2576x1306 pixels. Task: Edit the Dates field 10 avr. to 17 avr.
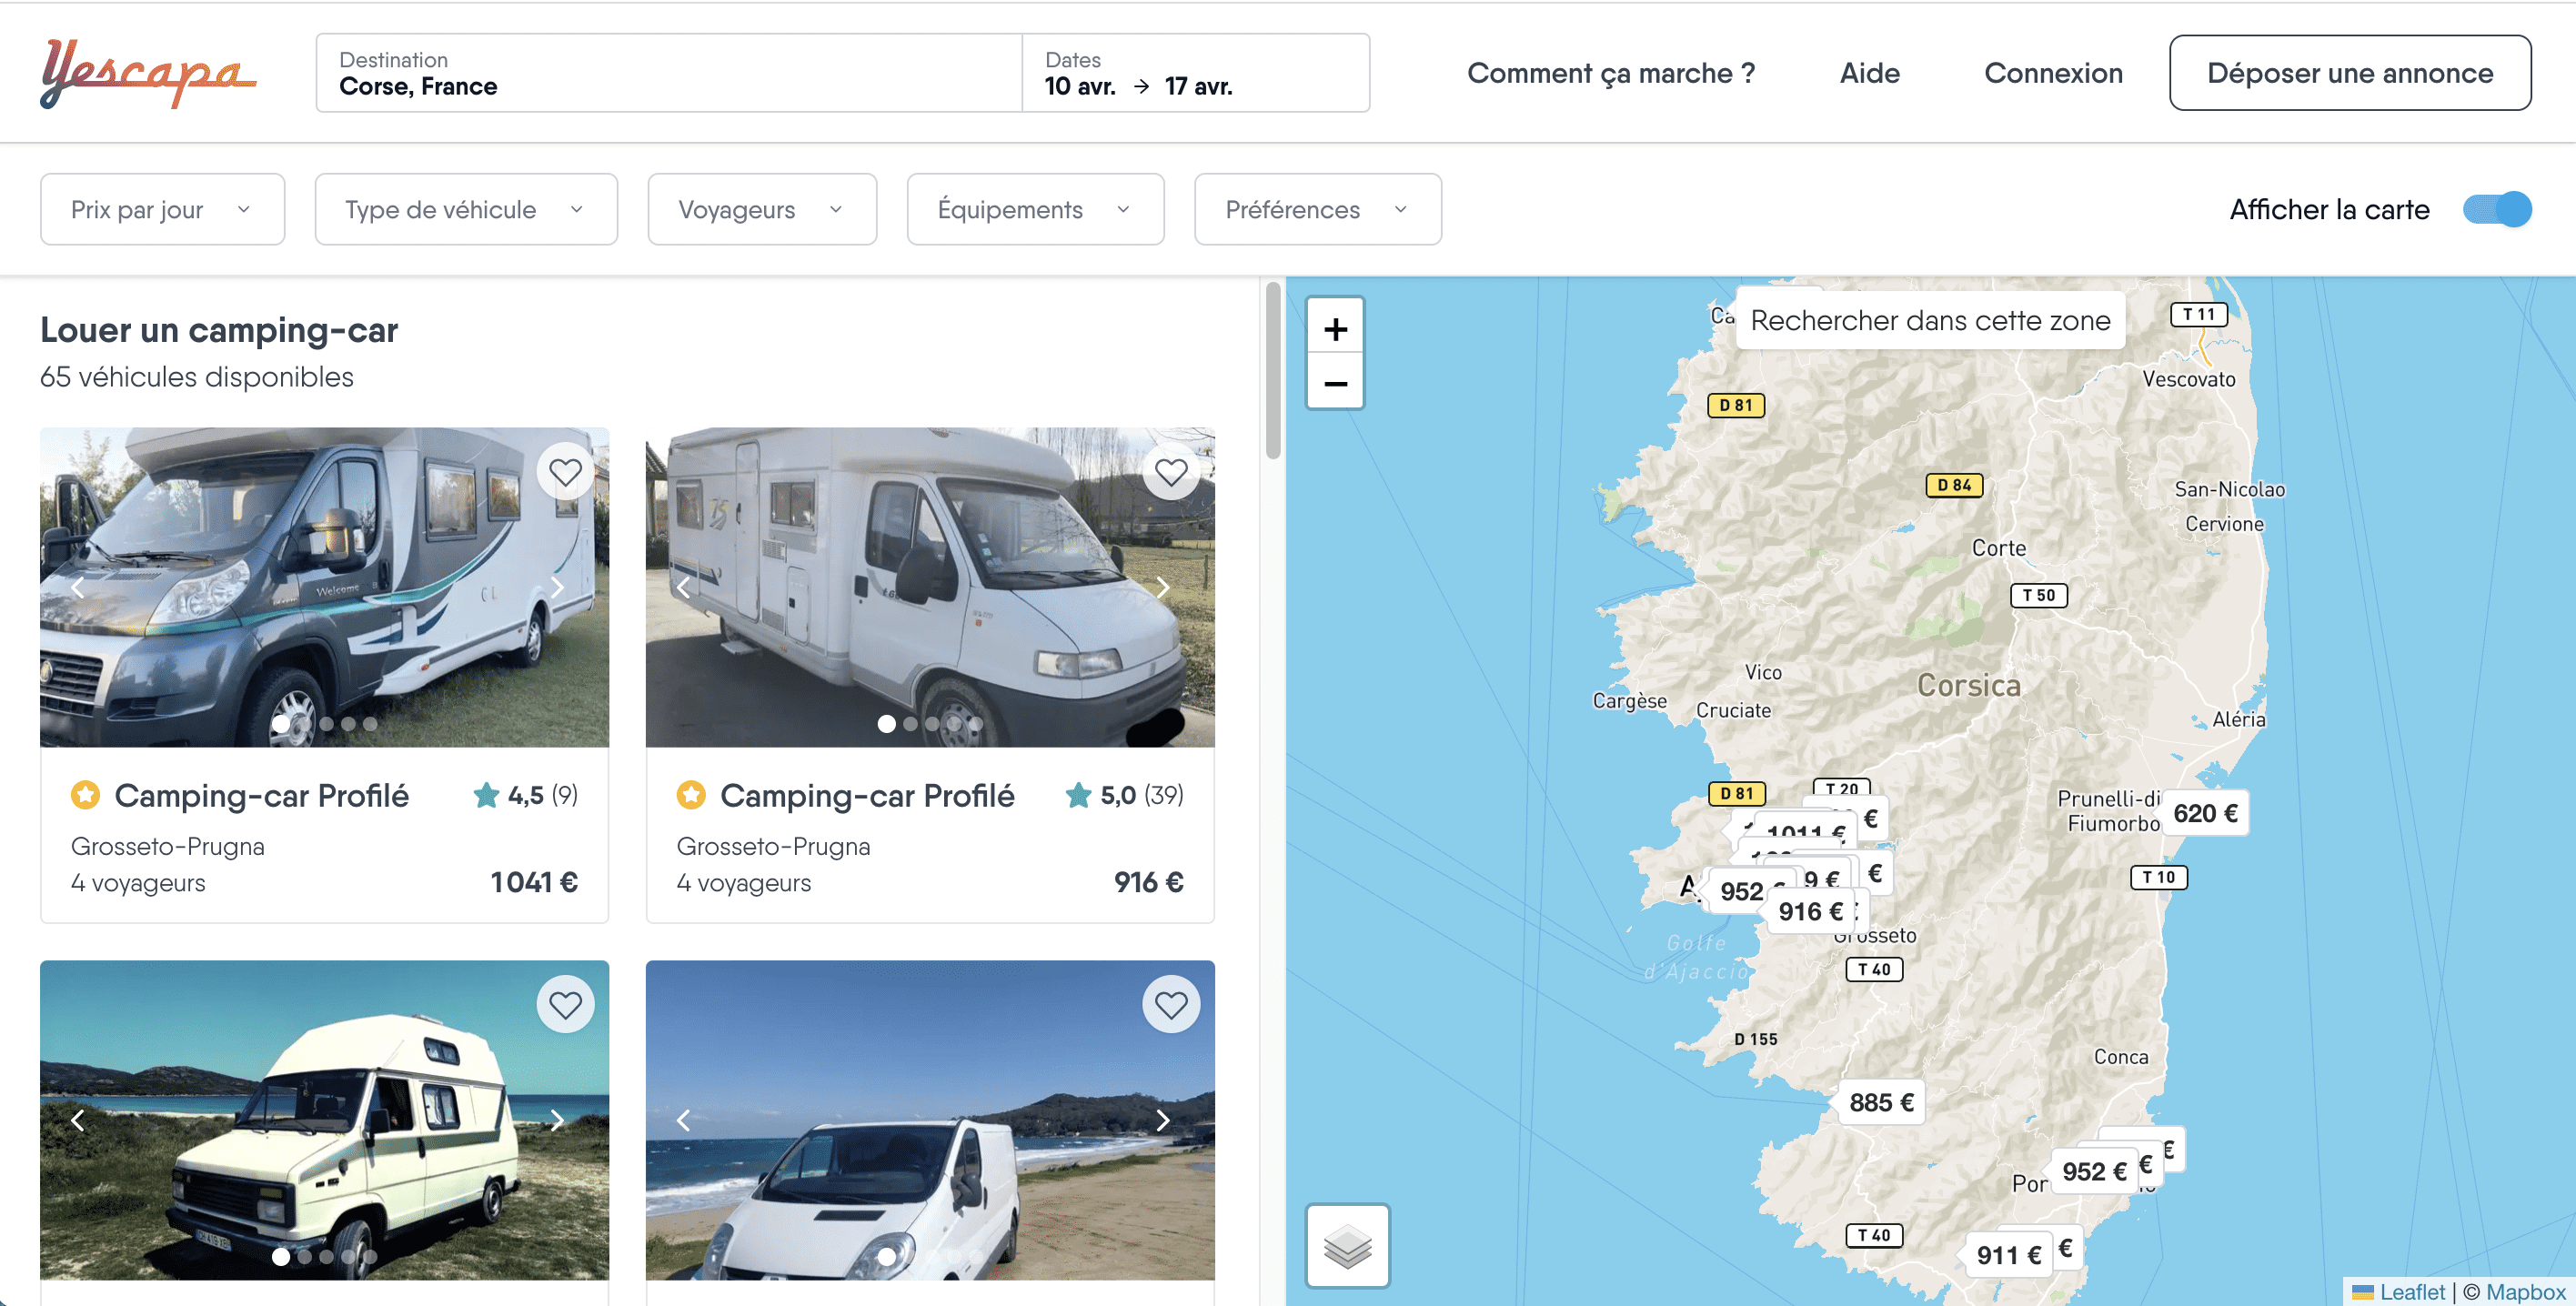point(1196,73)
